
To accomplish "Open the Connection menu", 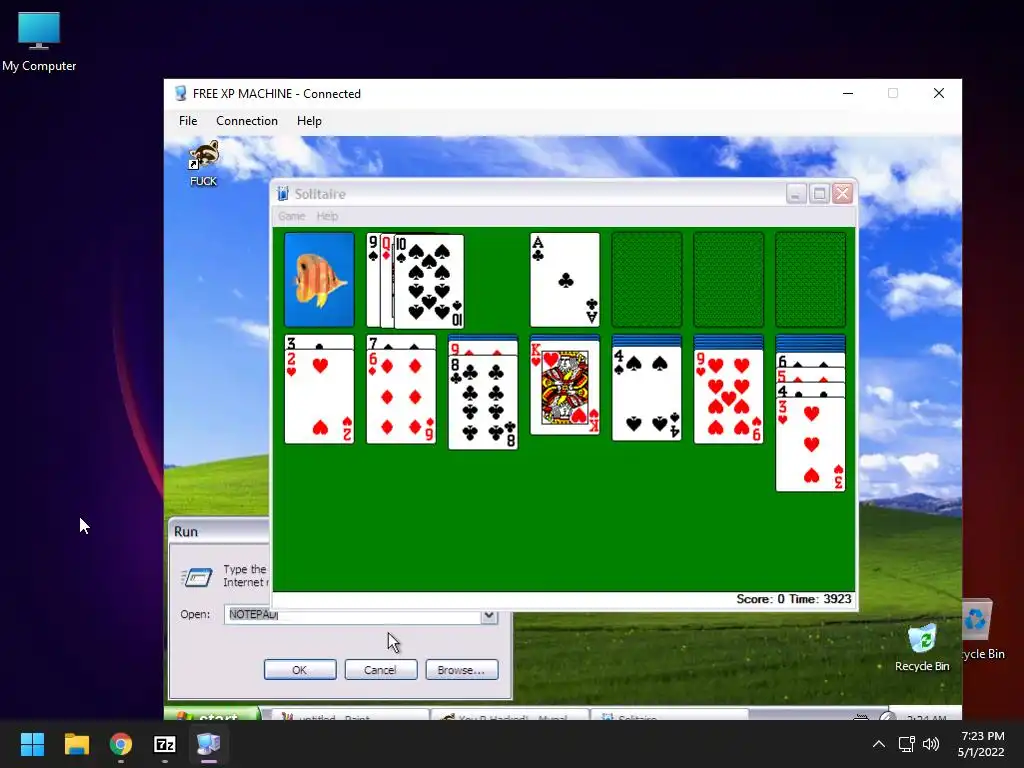I will (x=247, y=121).
